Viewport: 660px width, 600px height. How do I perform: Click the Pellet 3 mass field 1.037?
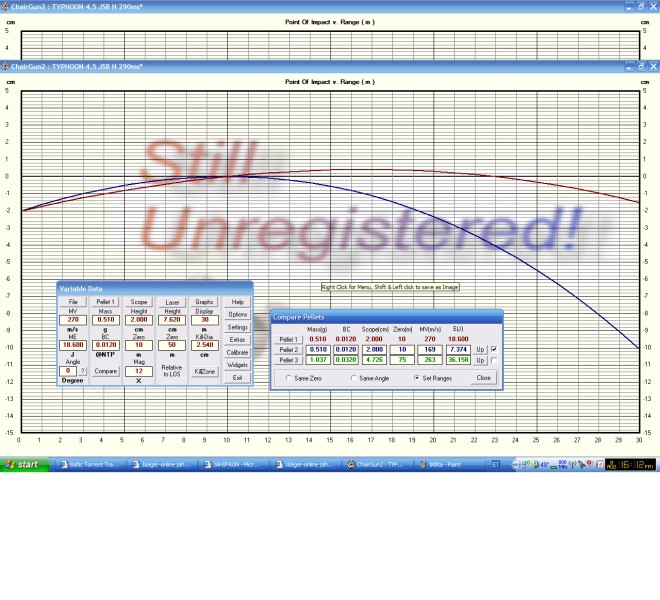318,359
